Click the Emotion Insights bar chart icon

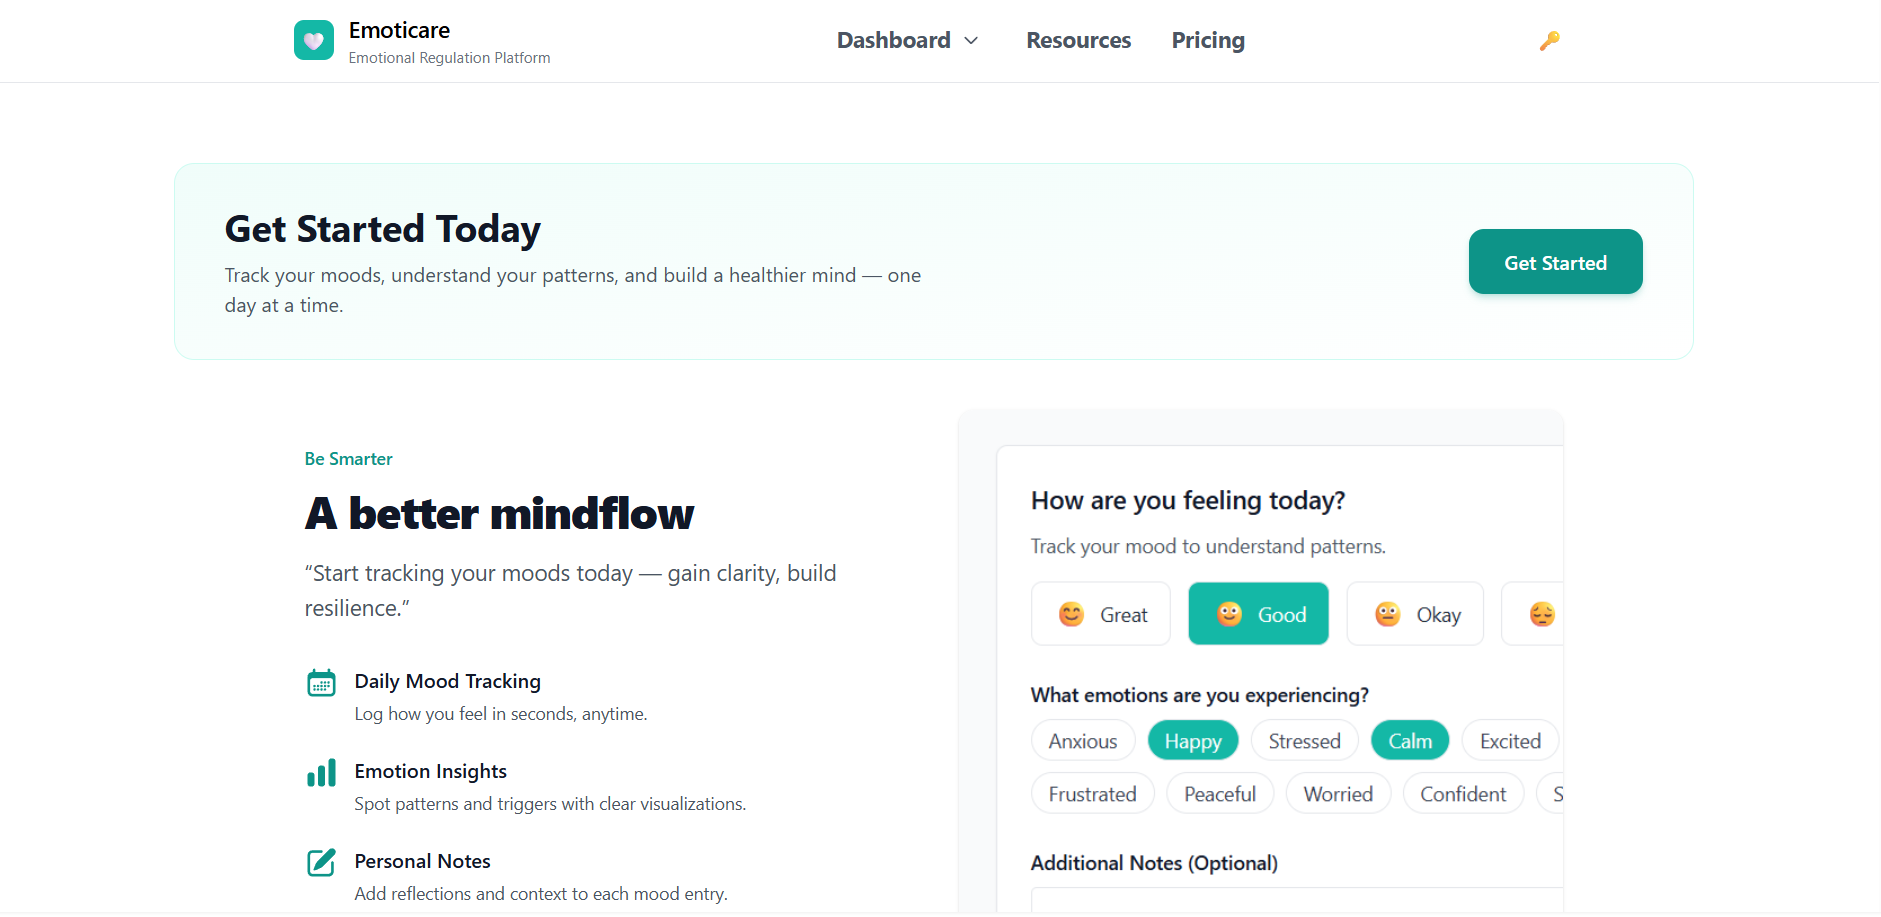321,772
